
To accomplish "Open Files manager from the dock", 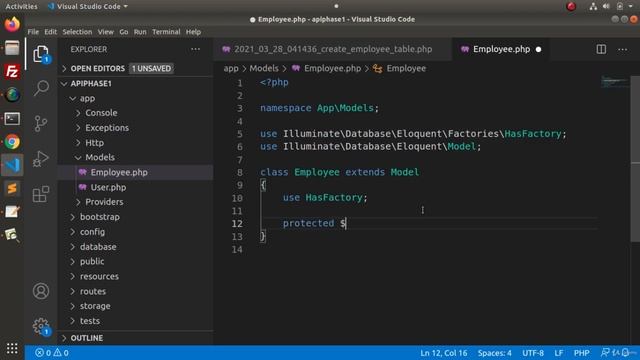I will (12, 48).
